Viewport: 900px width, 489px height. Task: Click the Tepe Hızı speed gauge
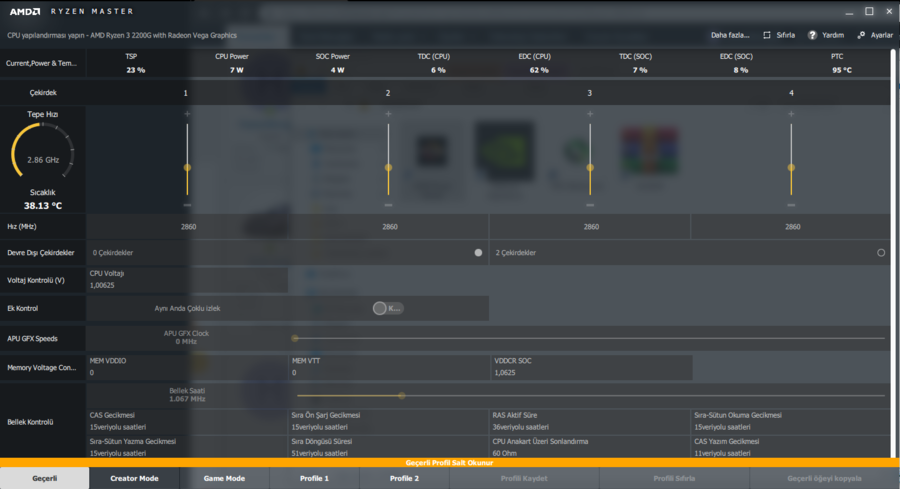pyautogui.click(x=43, y=152)
